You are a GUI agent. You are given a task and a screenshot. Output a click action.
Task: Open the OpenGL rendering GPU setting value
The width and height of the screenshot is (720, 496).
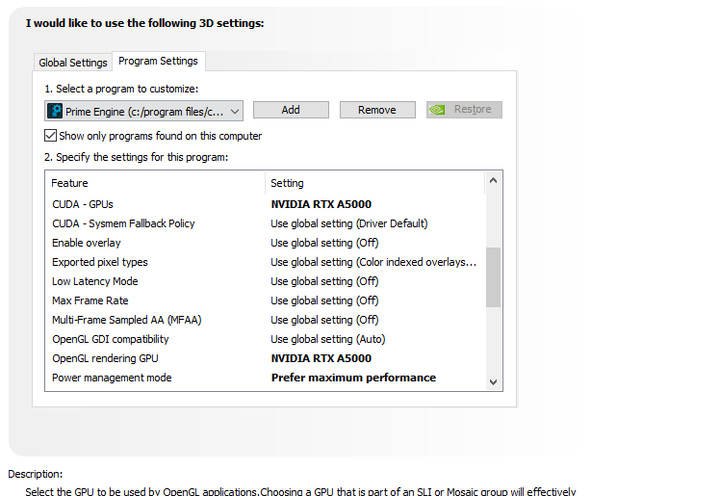pos(321,358)
